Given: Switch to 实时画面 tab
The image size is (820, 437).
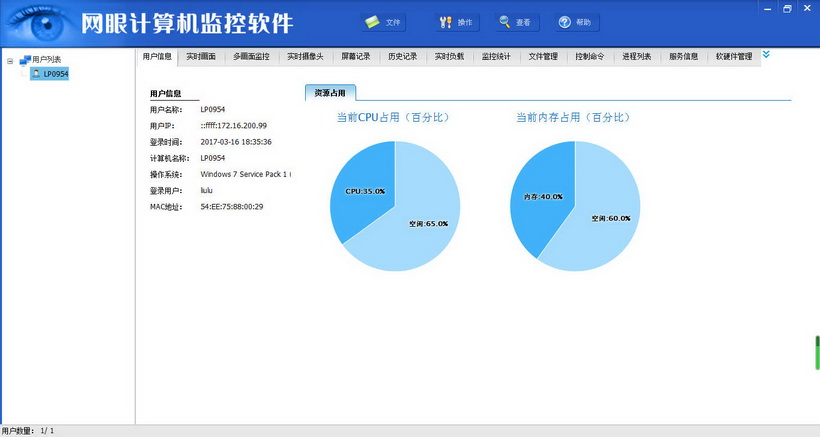Looking at the screenshot, I should [201, 56].
